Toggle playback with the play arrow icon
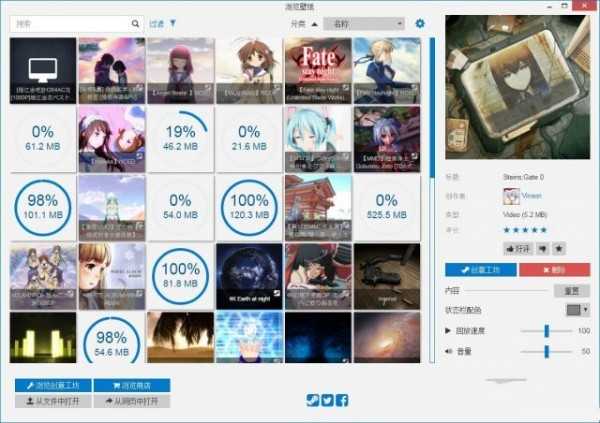 tap(448, 330)
